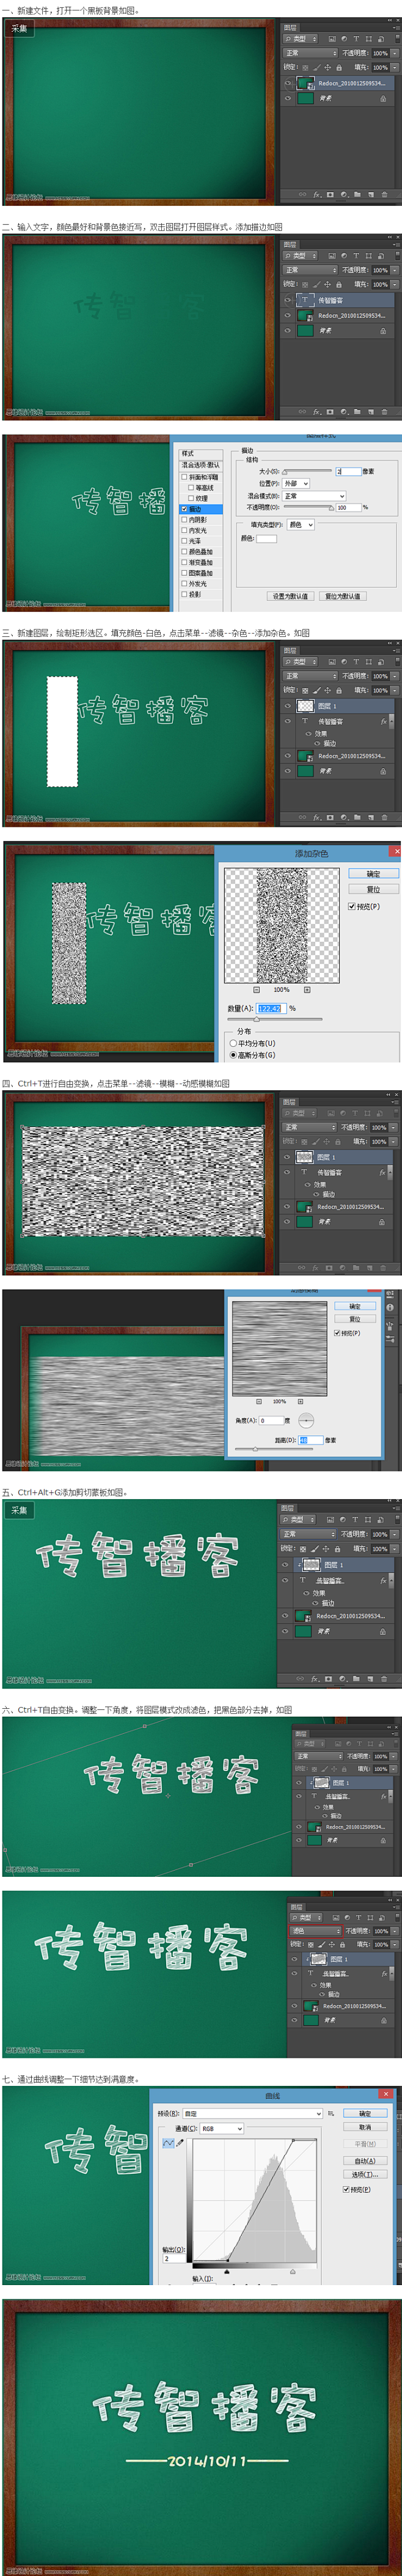This screenshot has height=2576, width=402.
Task: Select pencil draw tool in 曲线 dialog
Action: (180, 2143)
